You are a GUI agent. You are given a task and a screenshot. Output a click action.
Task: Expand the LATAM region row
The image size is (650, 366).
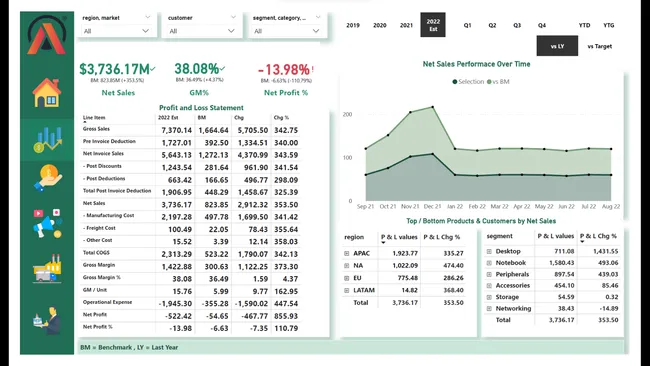point(347,290)
